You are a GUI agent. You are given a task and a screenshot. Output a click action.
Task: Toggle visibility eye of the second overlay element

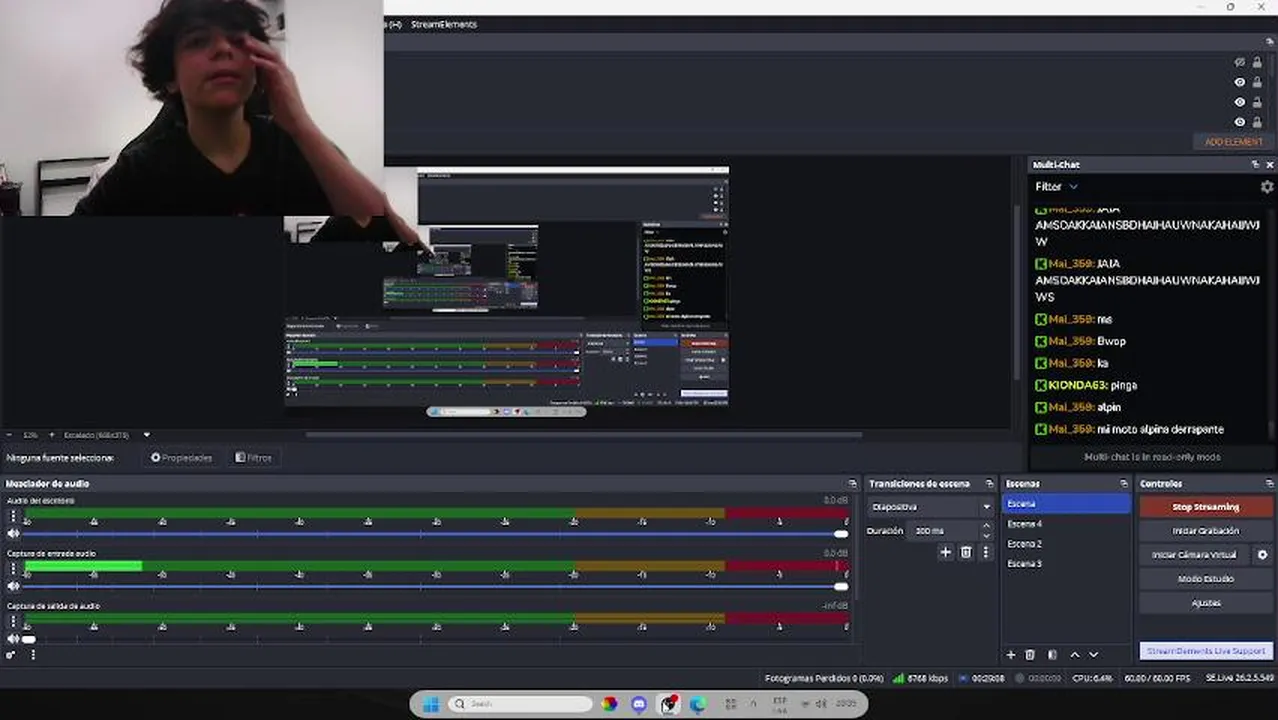tap(1240, 82)
